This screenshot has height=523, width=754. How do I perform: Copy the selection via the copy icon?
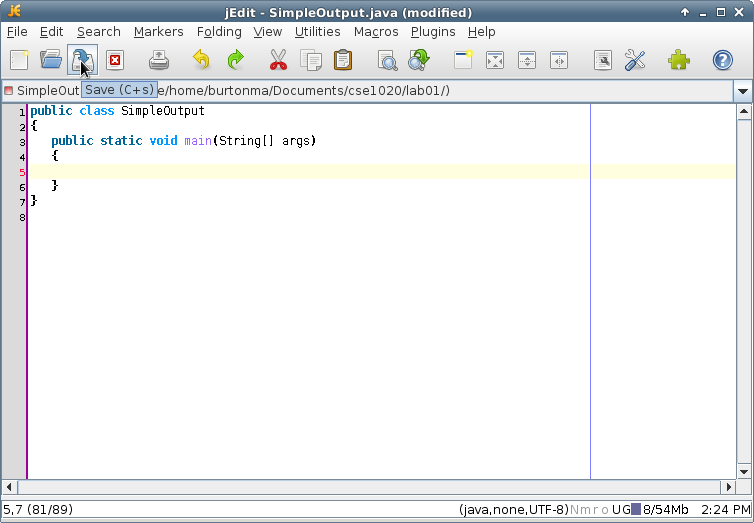coord(311,60)
